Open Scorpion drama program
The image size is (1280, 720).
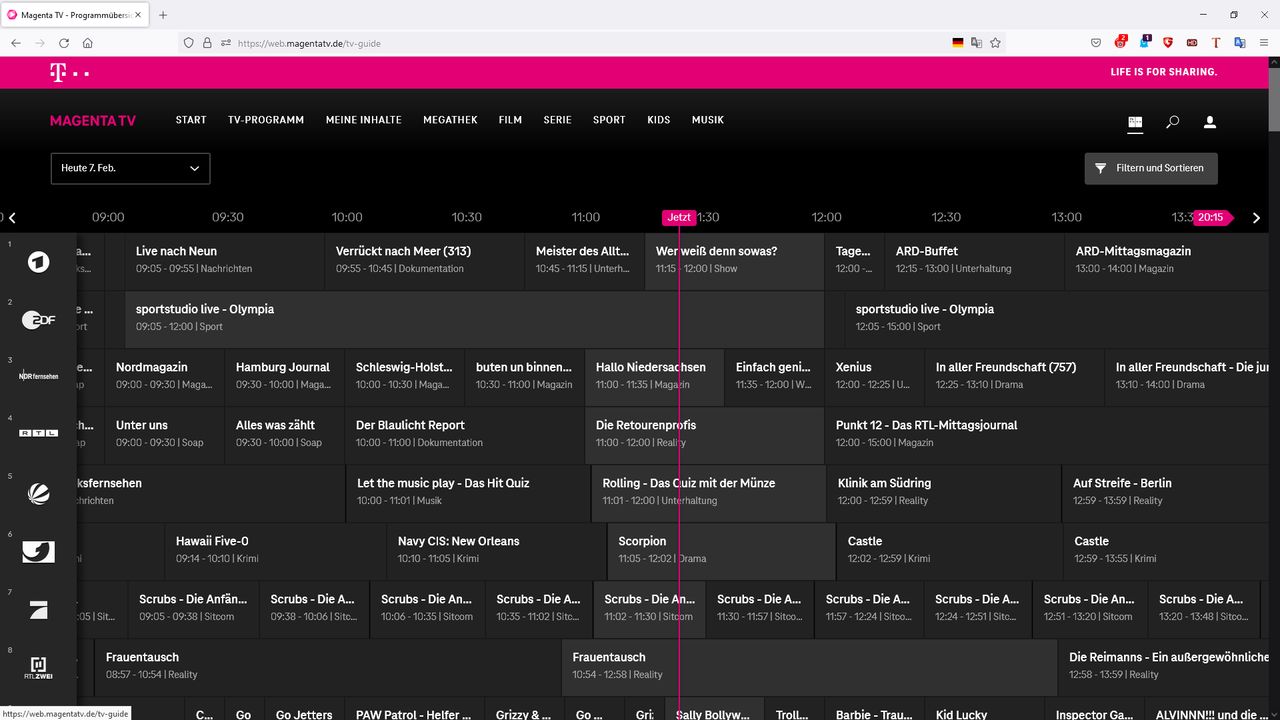click(x=721, y=551)
